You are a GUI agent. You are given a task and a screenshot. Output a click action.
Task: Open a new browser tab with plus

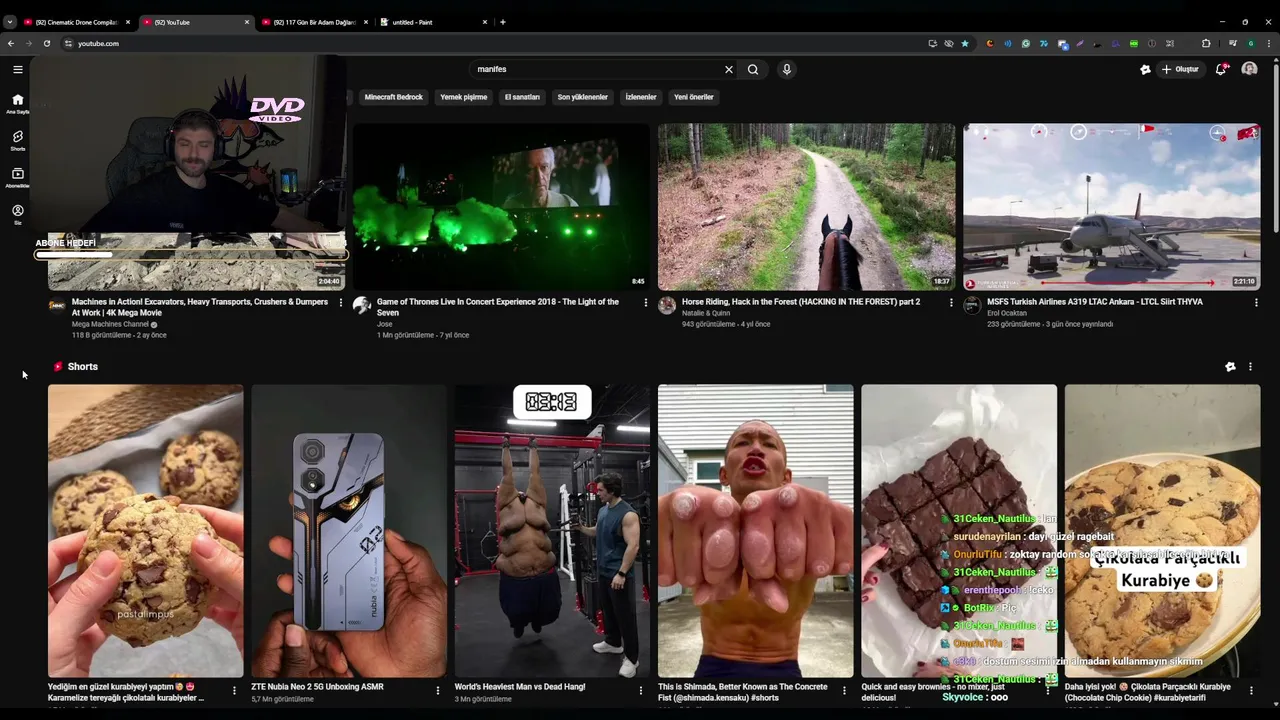pos(502,22)
